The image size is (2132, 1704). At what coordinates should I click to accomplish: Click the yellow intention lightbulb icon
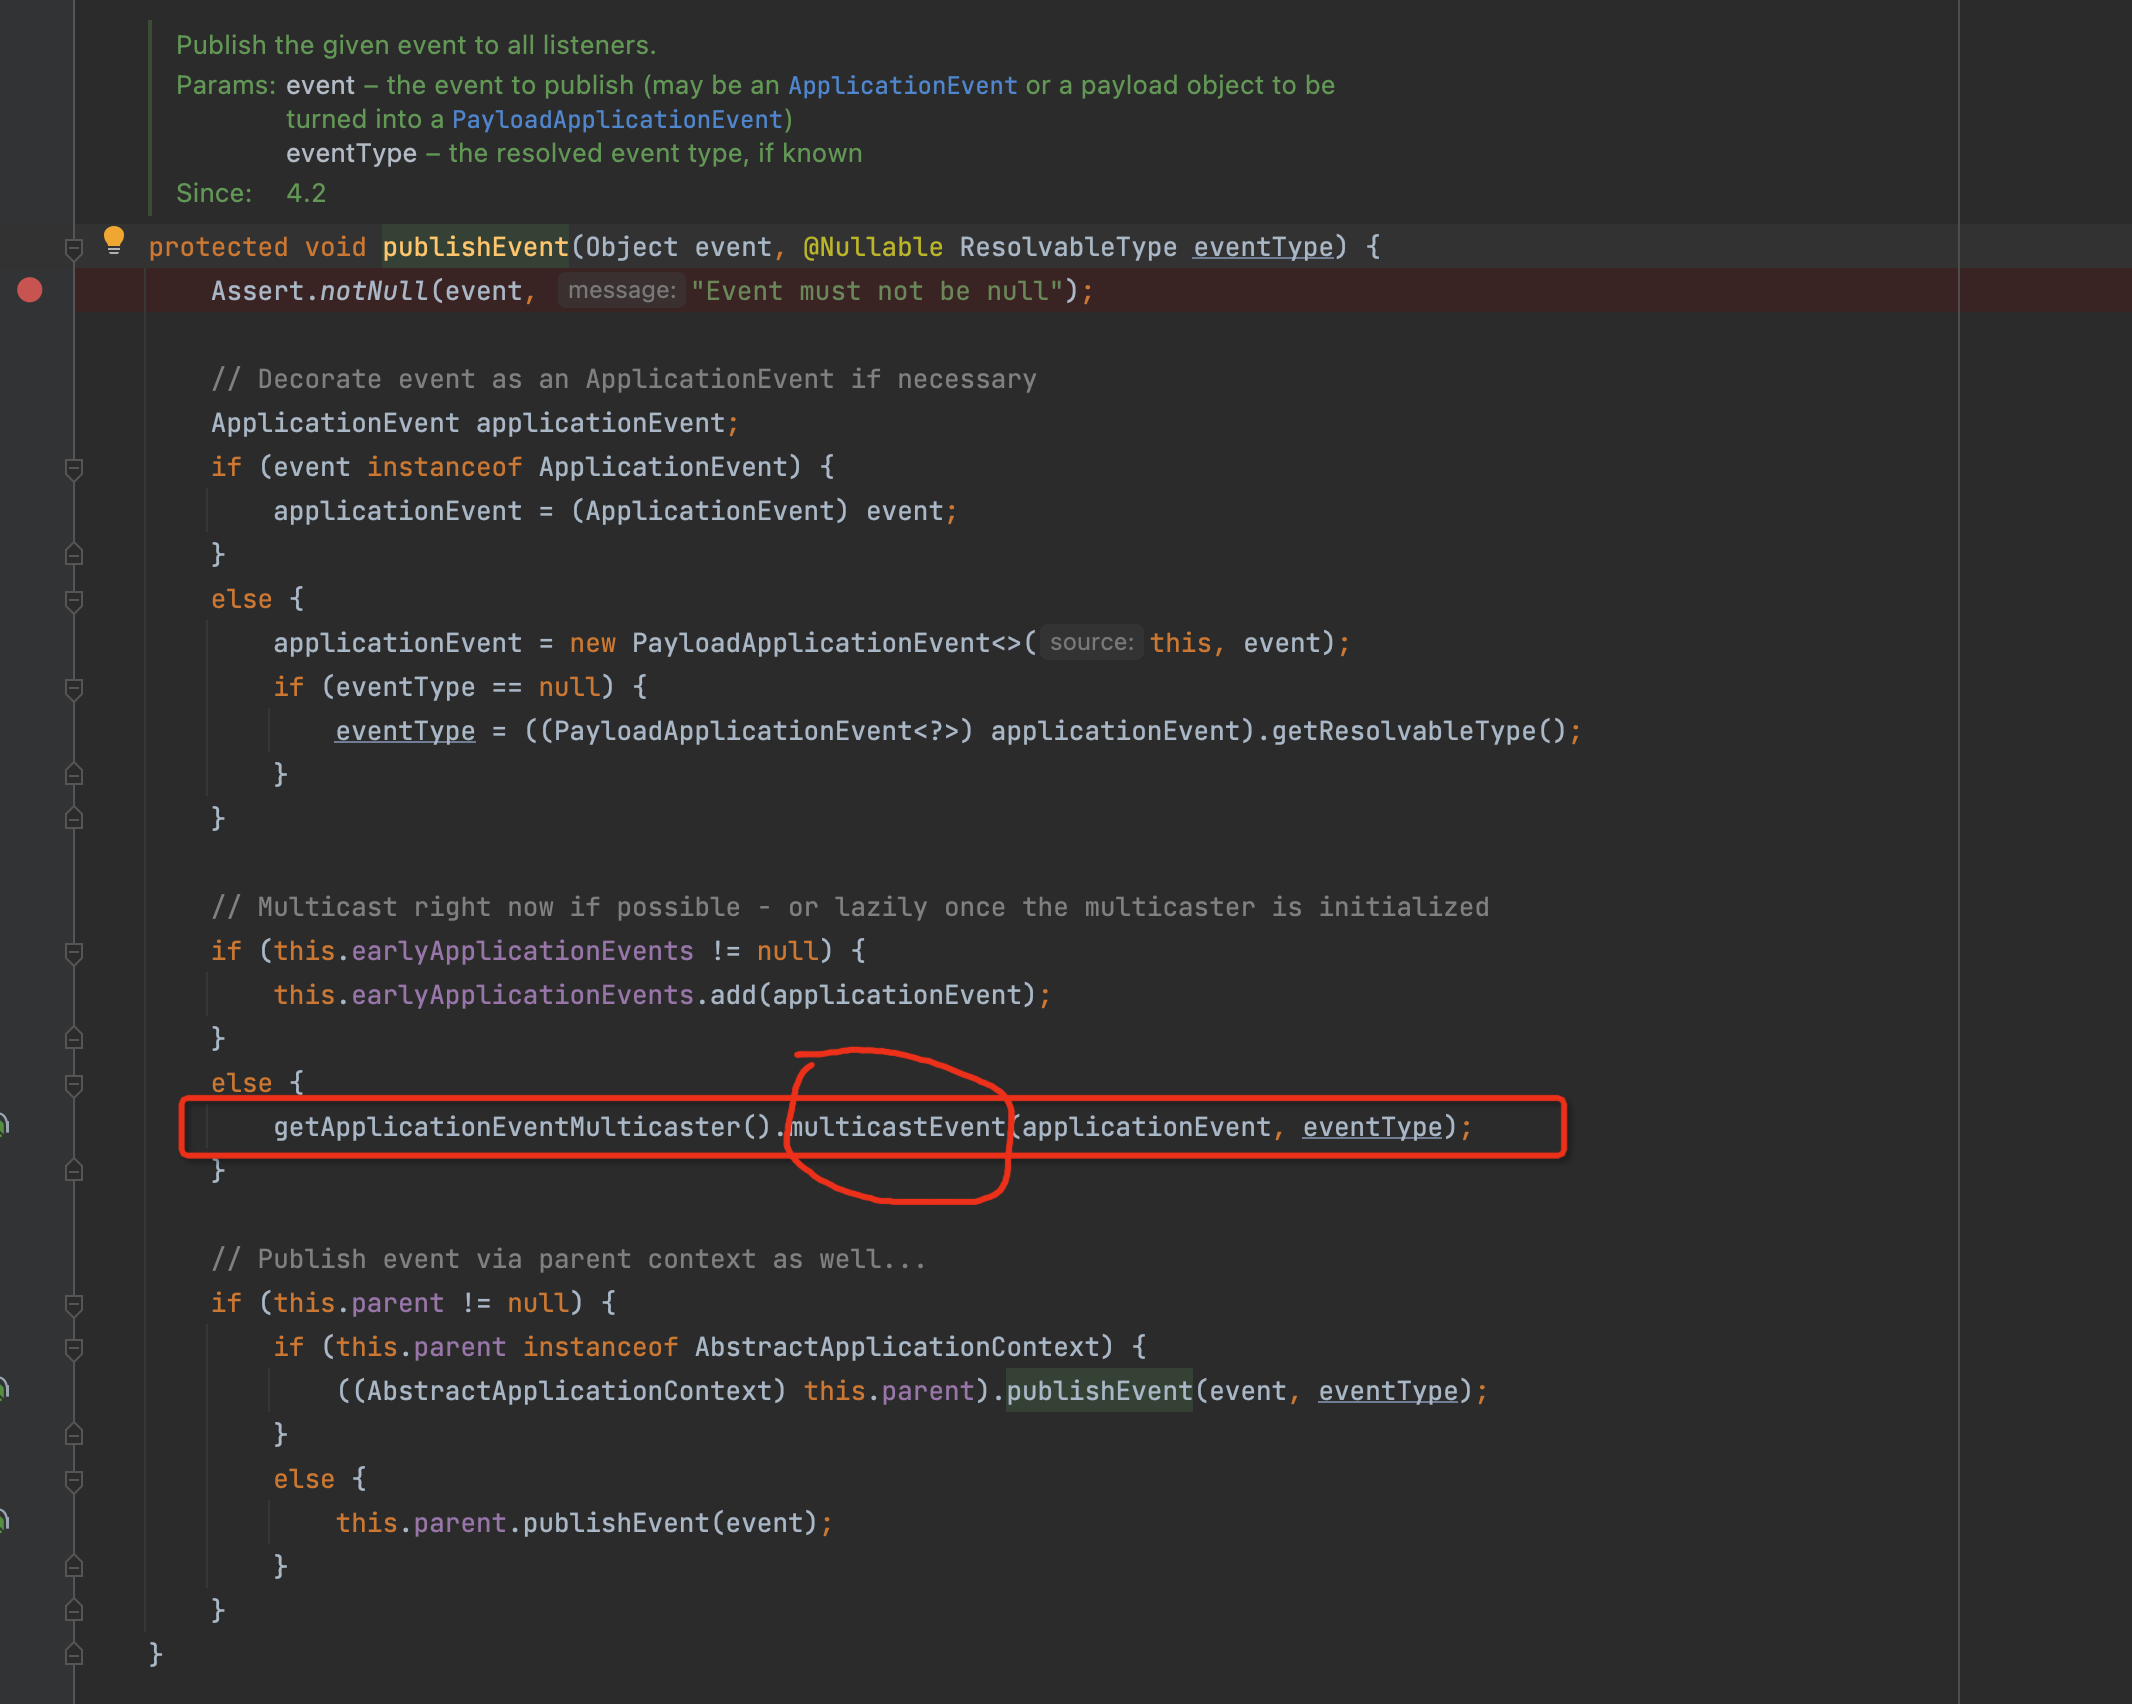pyautogui.click(x=114, y=239)
